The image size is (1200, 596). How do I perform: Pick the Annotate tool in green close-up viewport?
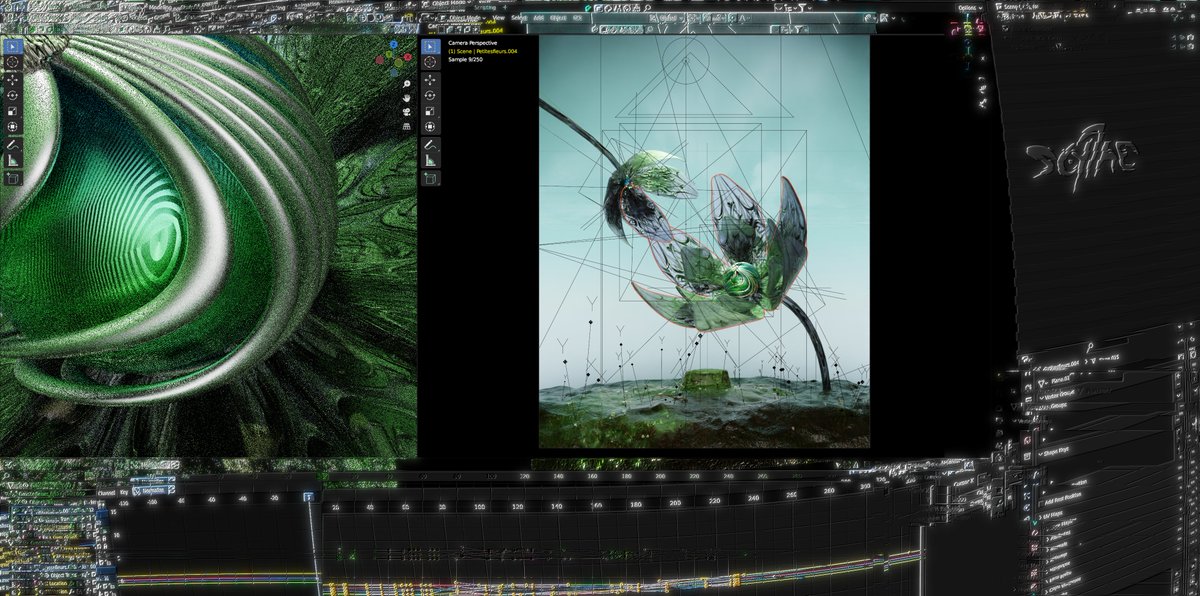[x=11, y=145]
